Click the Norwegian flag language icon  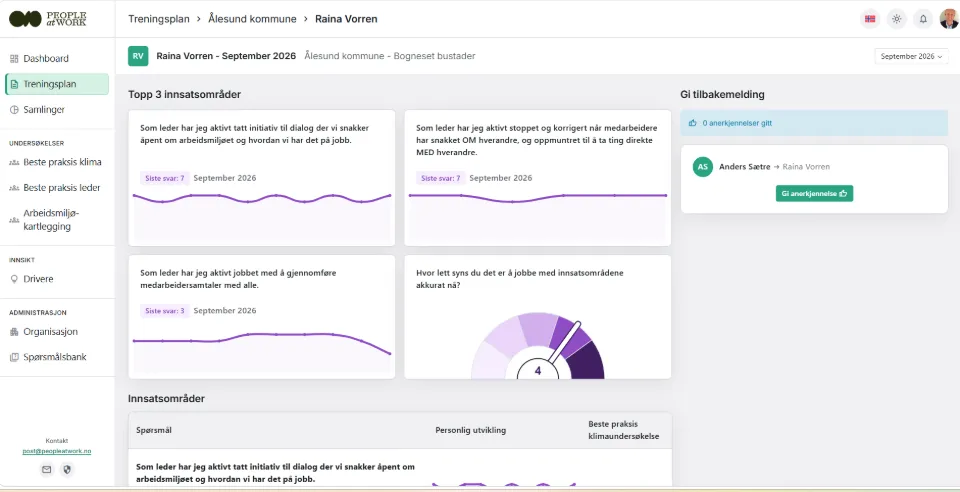coord(869,19)
